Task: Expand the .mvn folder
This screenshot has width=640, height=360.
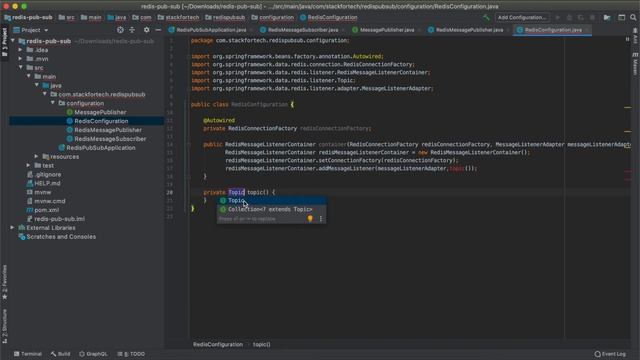Action: coord(20,59)
